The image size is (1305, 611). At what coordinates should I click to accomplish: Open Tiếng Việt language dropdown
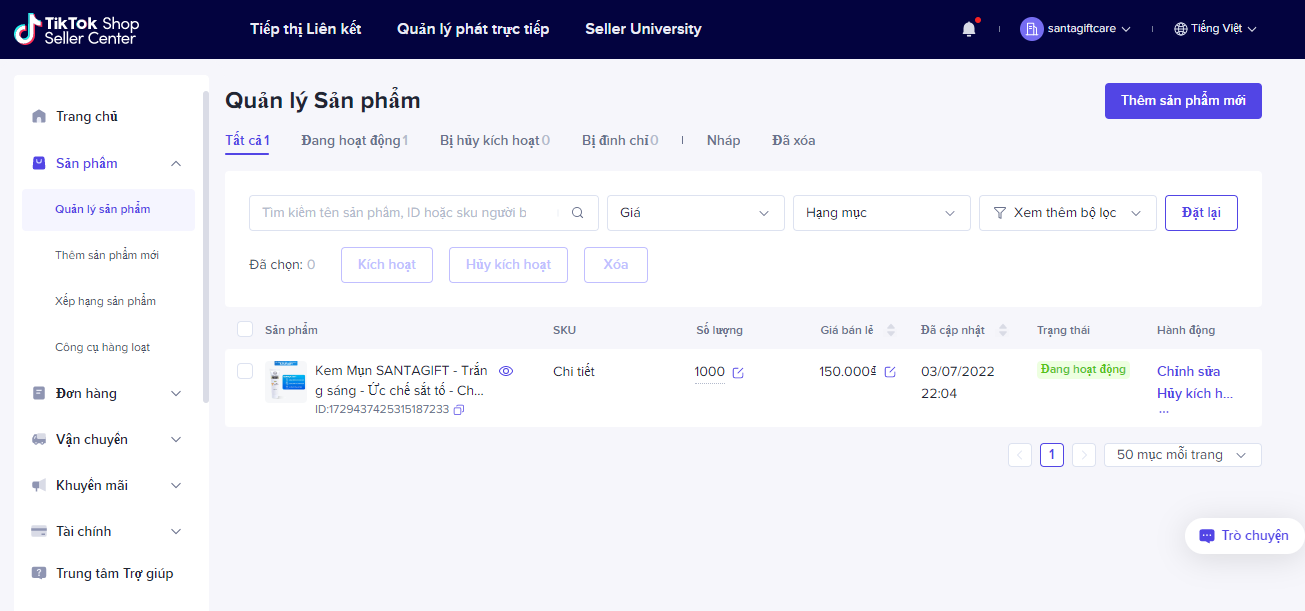[x=1215, y=29]
